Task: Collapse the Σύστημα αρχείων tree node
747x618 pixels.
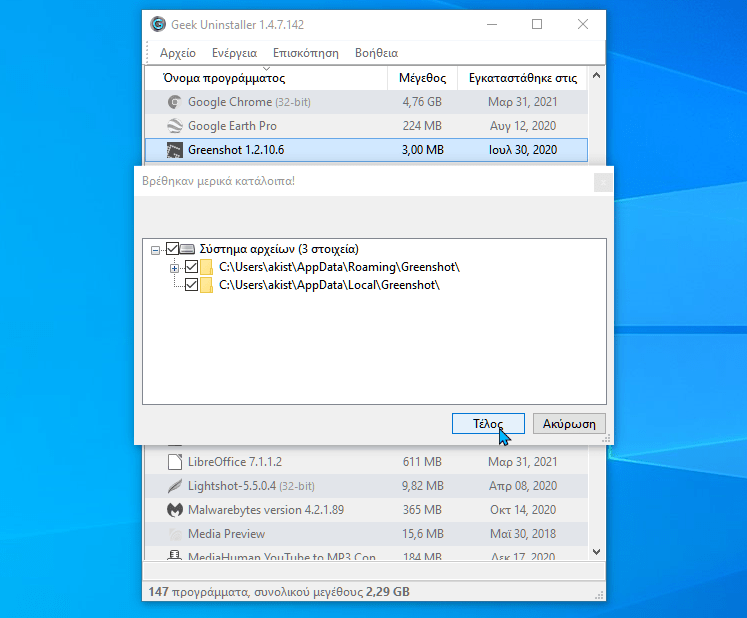Action: tap(155, 250)
